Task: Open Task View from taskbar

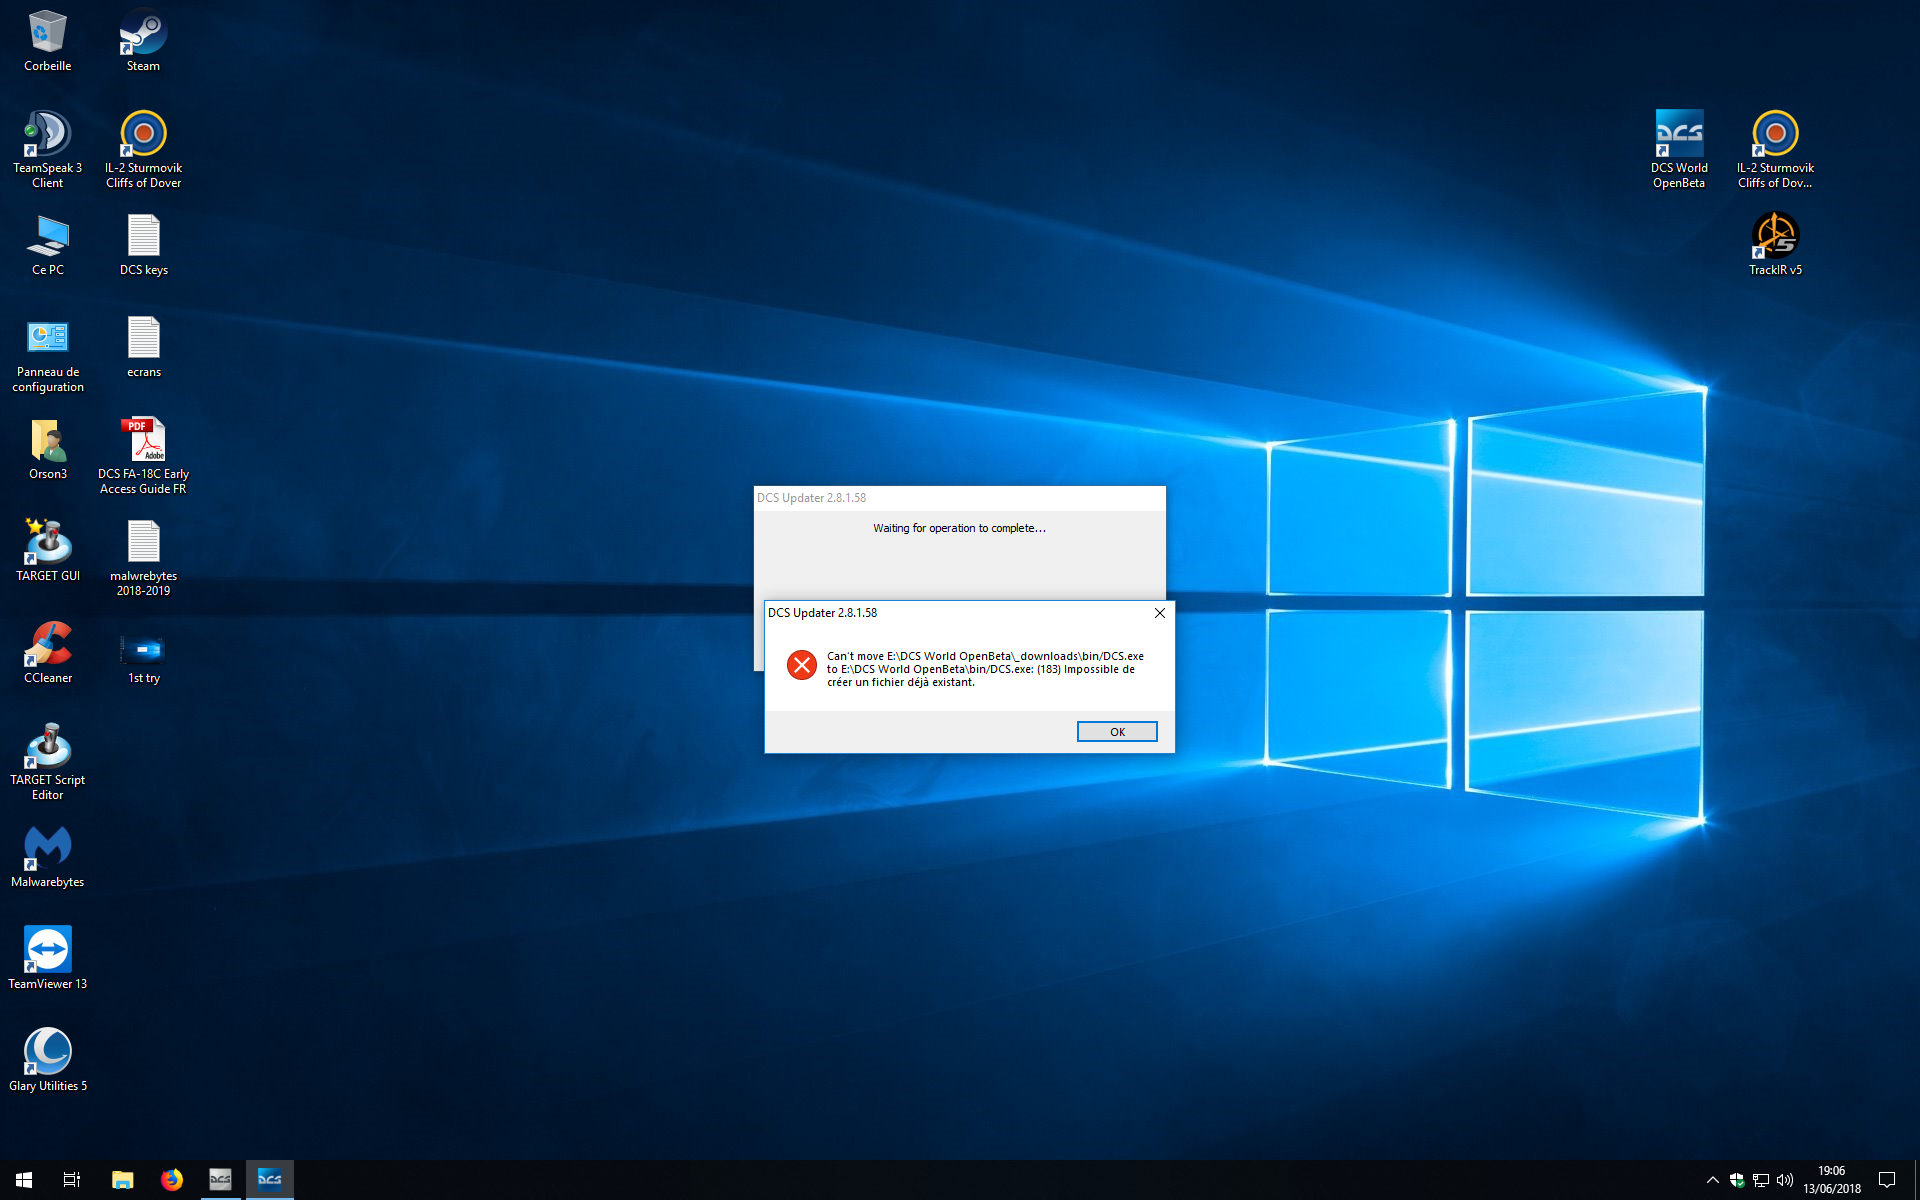Action: coord(72,1180)
